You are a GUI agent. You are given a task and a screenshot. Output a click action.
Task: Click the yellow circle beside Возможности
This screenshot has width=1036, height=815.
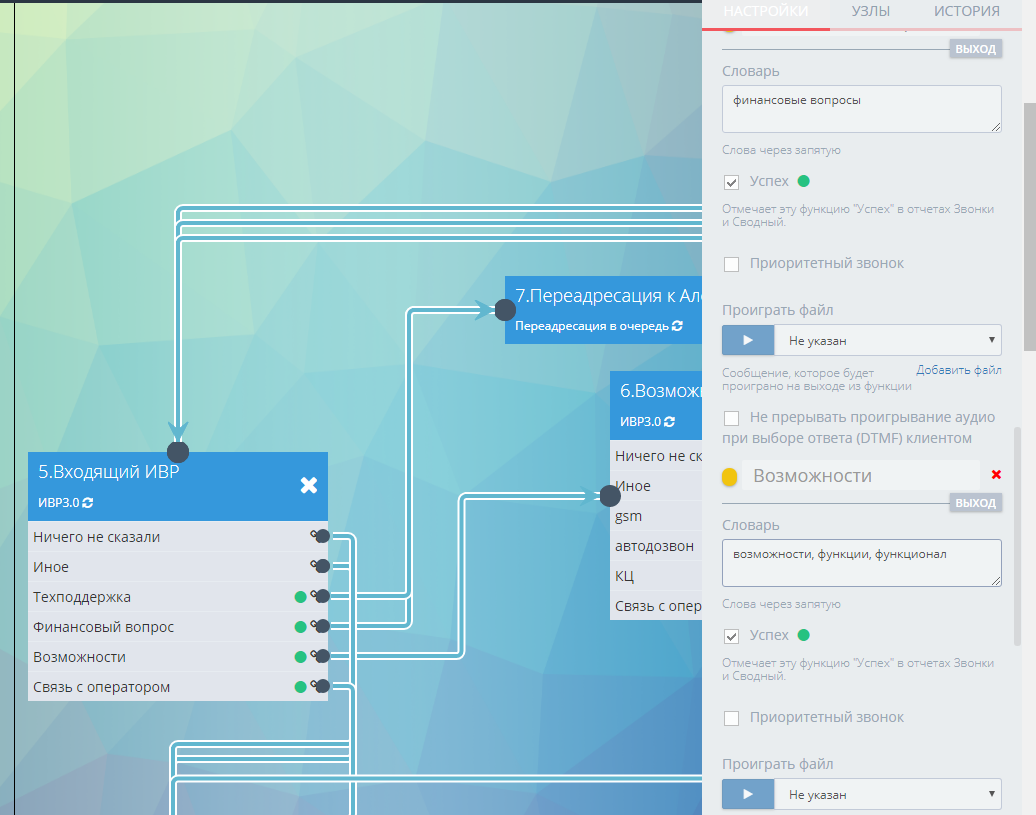[730, 477]
